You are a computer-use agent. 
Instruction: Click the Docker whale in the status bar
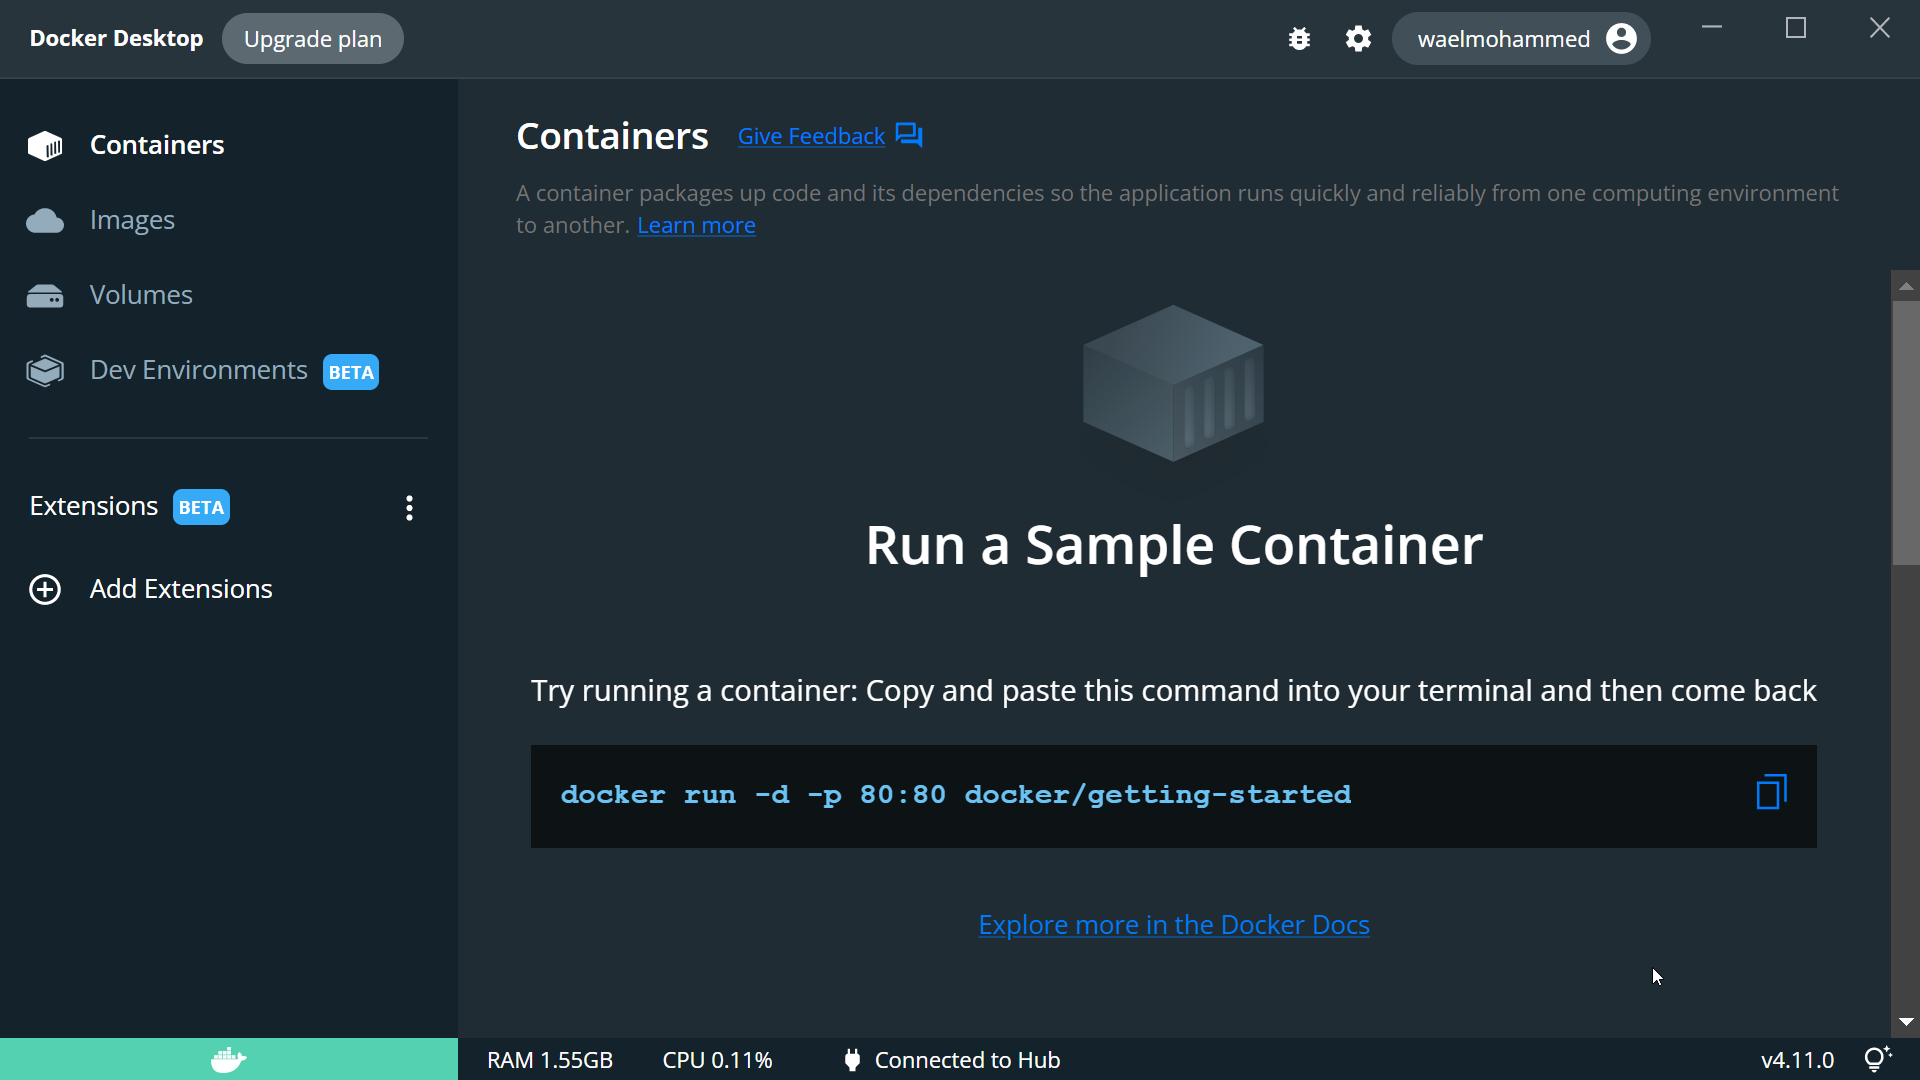228,1059
